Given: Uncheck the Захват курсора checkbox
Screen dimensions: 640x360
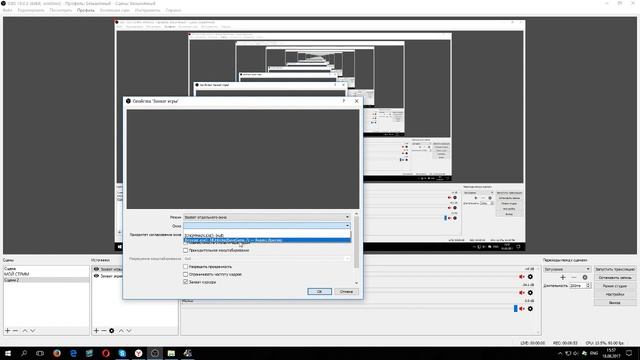Looking at the screenshot, I should [x=186, y=282].
